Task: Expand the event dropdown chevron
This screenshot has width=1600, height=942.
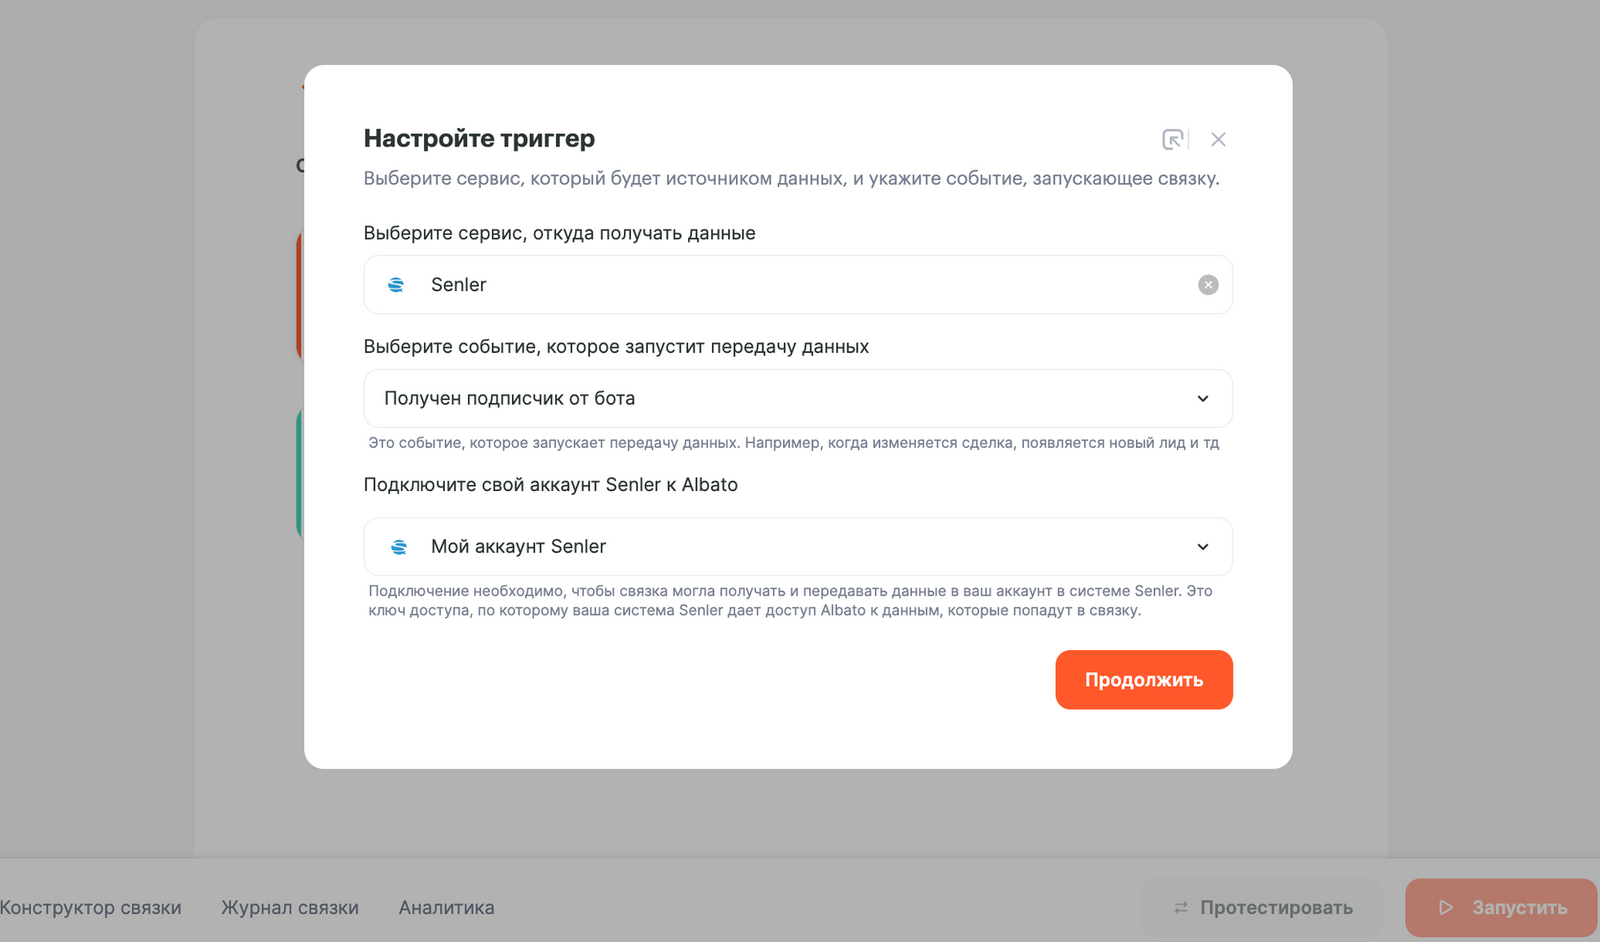Action: (x=1203, y=399)
